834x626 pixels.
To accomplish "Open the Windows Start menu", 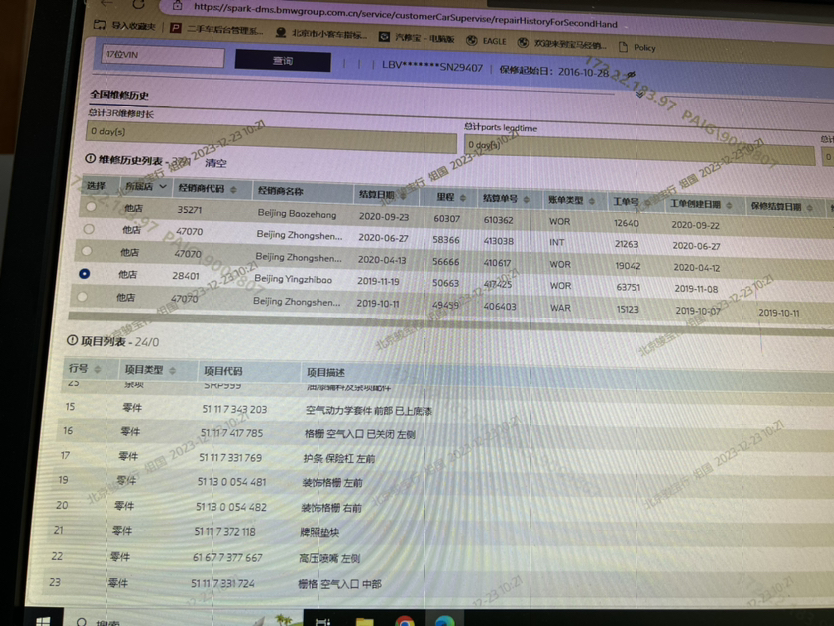I will [44, 621].
